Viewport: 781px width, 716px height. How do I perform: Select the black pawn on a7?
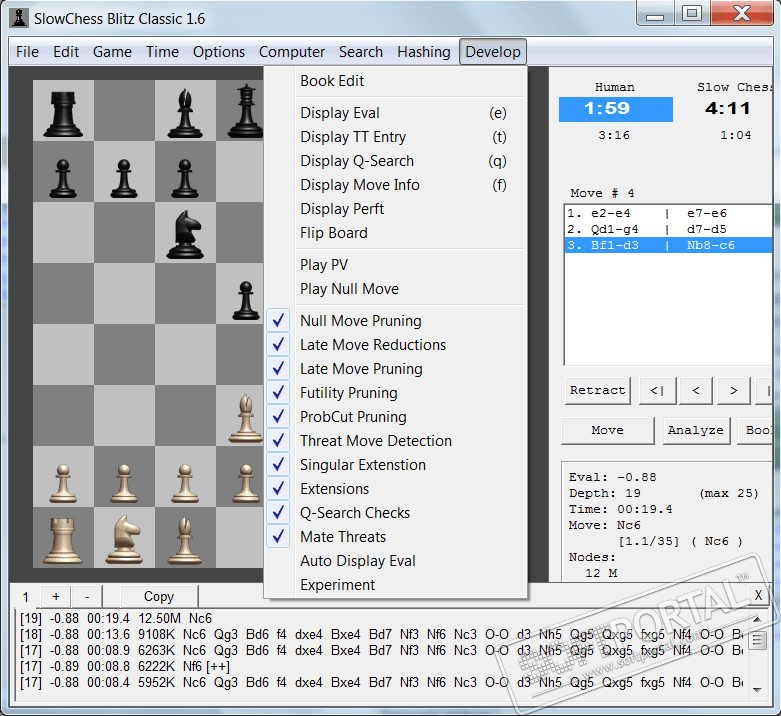pos(63,179)
